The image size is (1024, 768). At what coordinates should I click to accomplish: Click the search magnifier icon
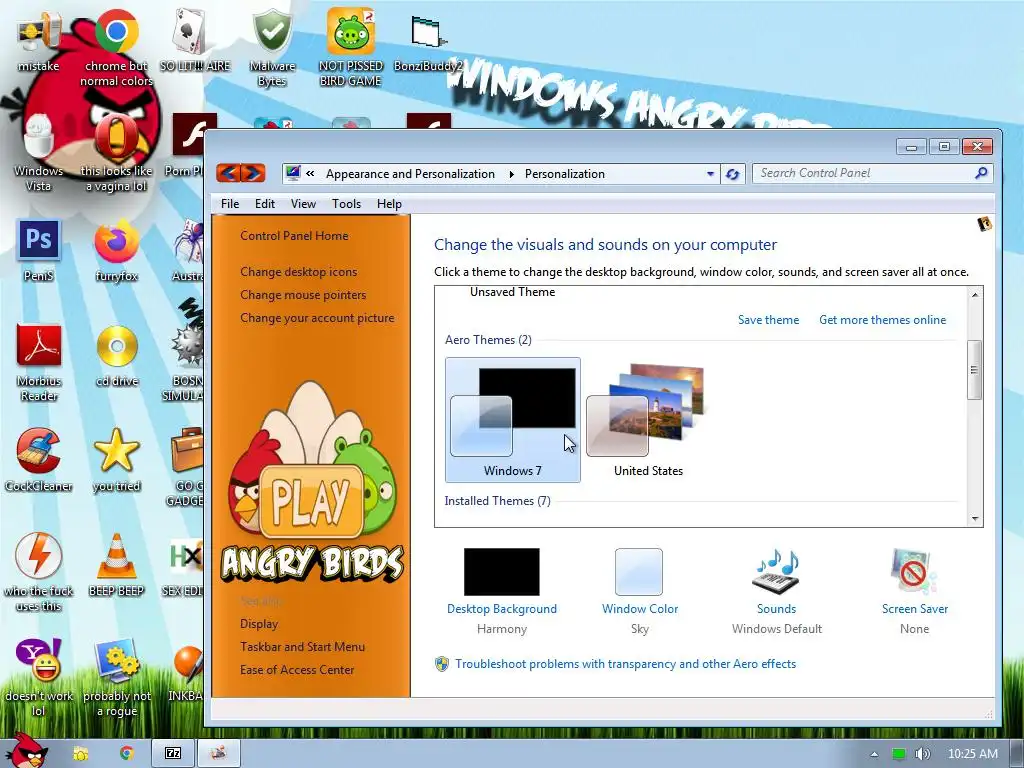[980, 173]
